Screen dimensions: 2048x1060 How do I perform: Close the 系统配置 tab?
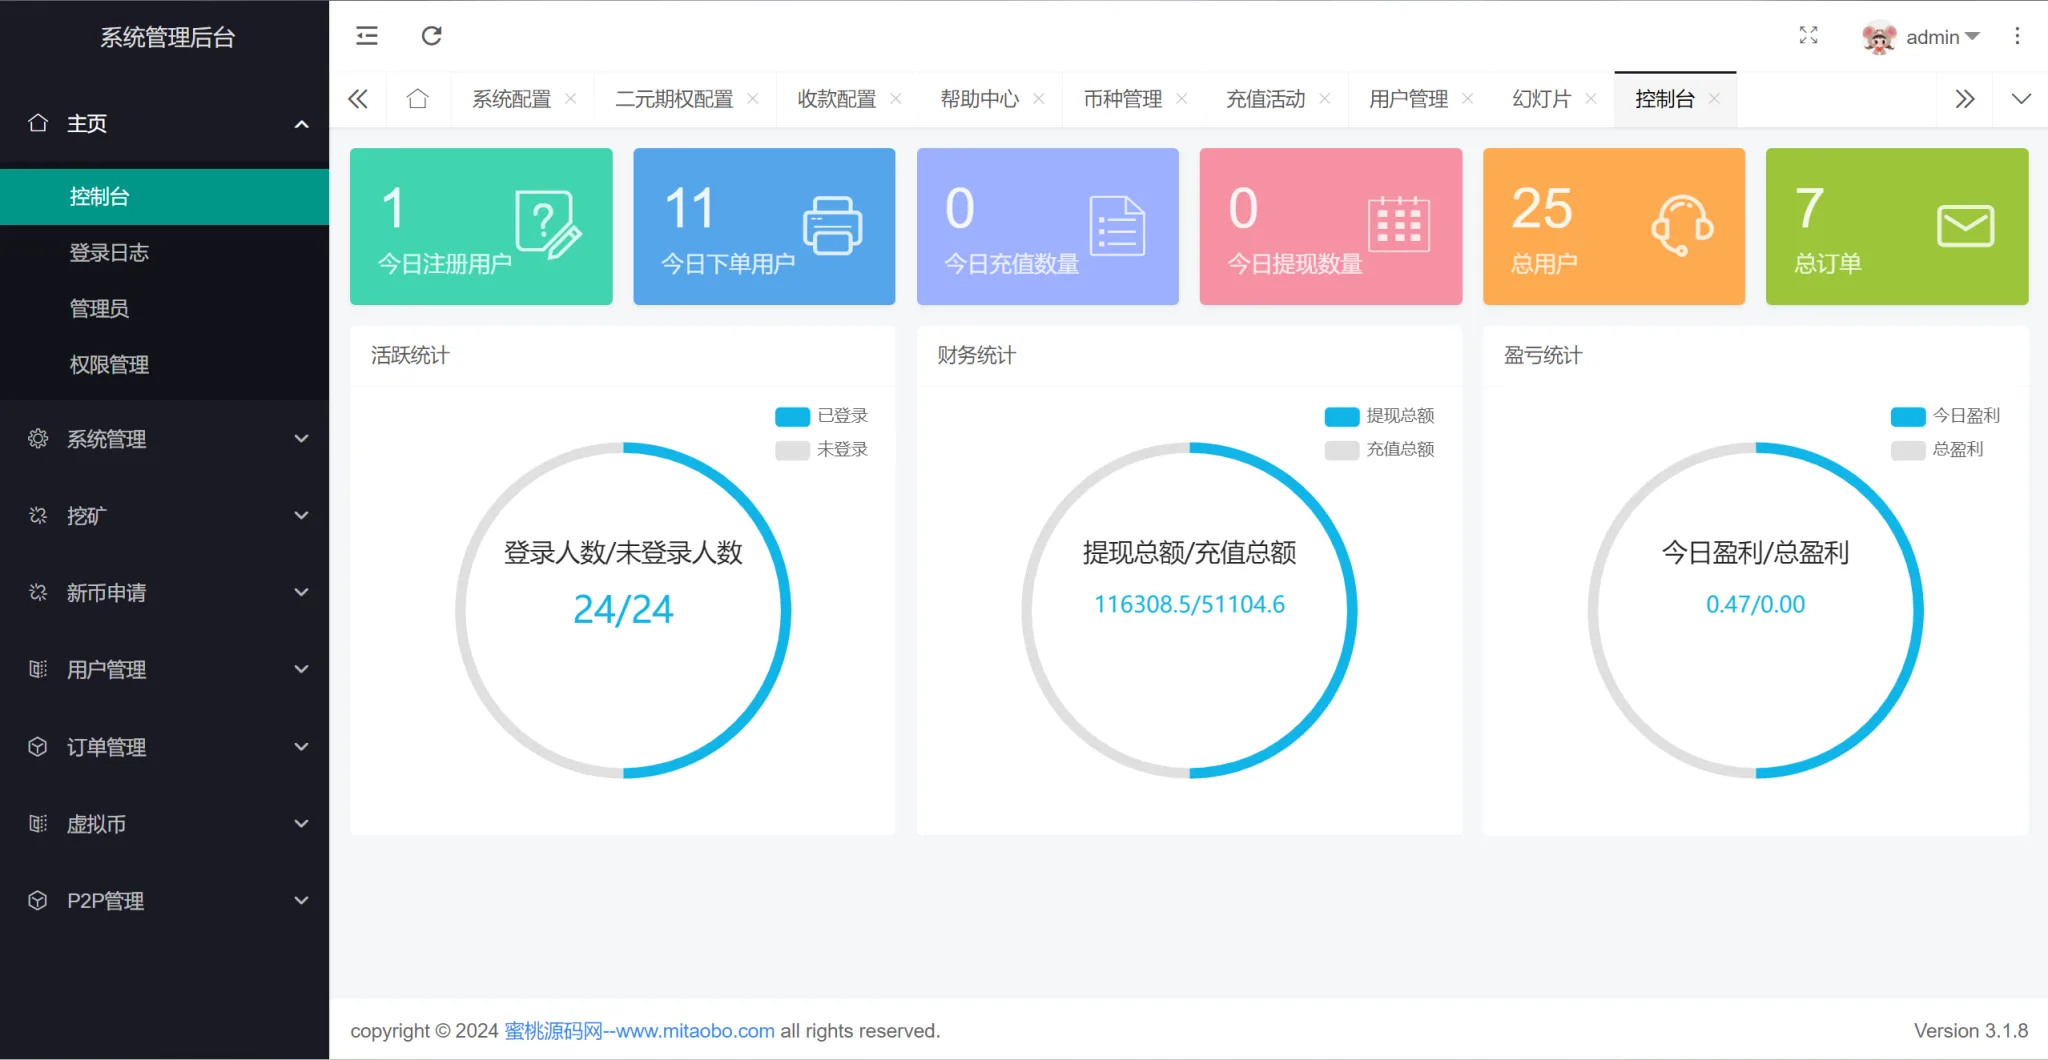(x=571, y=99)
